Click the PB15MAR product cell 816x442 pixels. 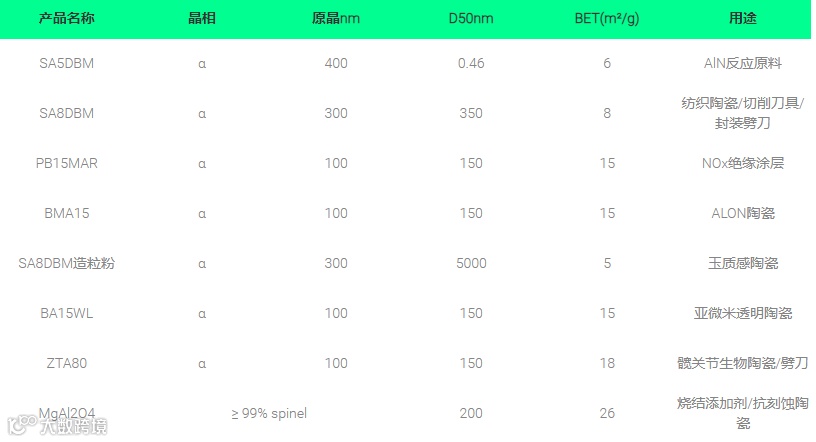point(67,163)
